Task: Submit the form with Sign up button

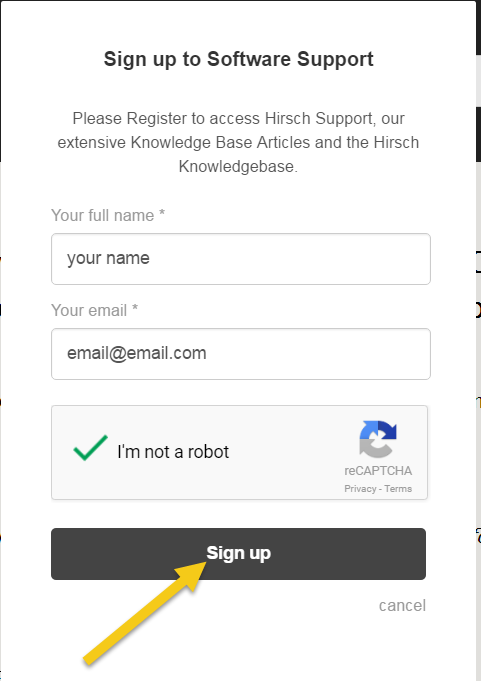Action: pyautogui.click(x=238, y=554)
